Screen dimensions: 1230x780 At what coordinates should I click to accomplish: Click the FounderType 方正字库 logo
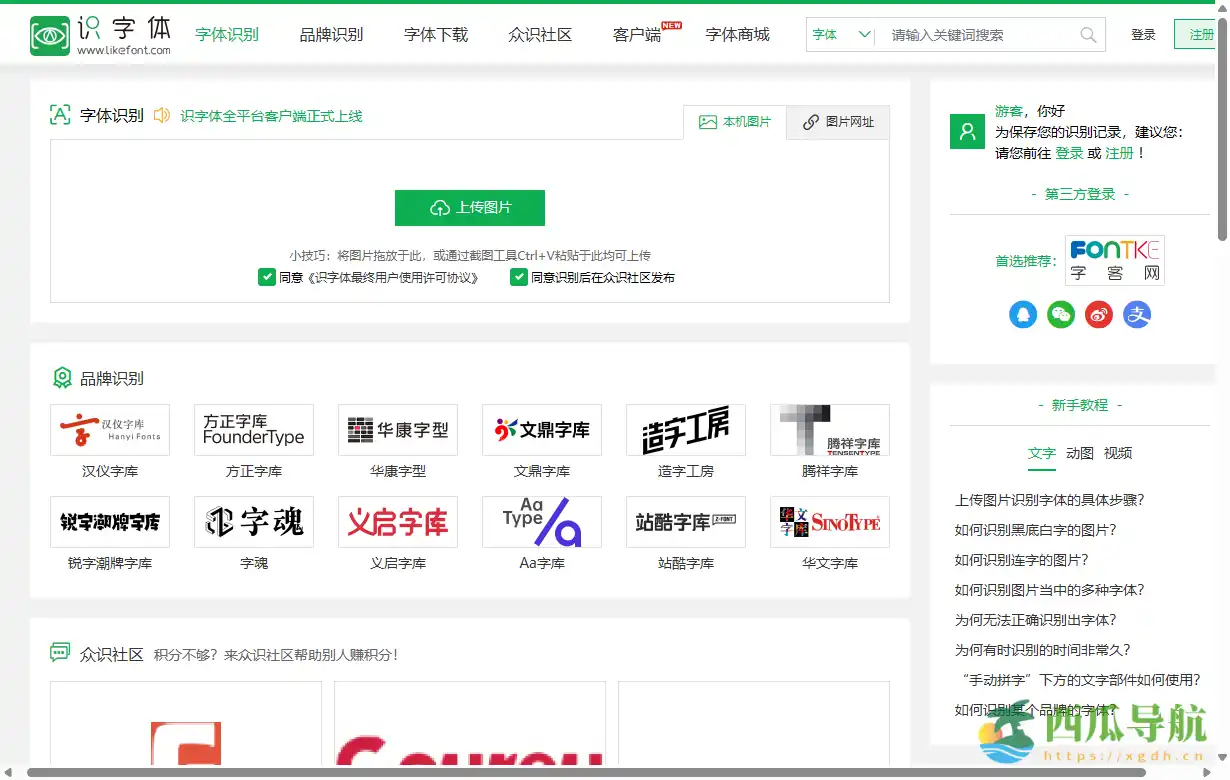point(253,429)
